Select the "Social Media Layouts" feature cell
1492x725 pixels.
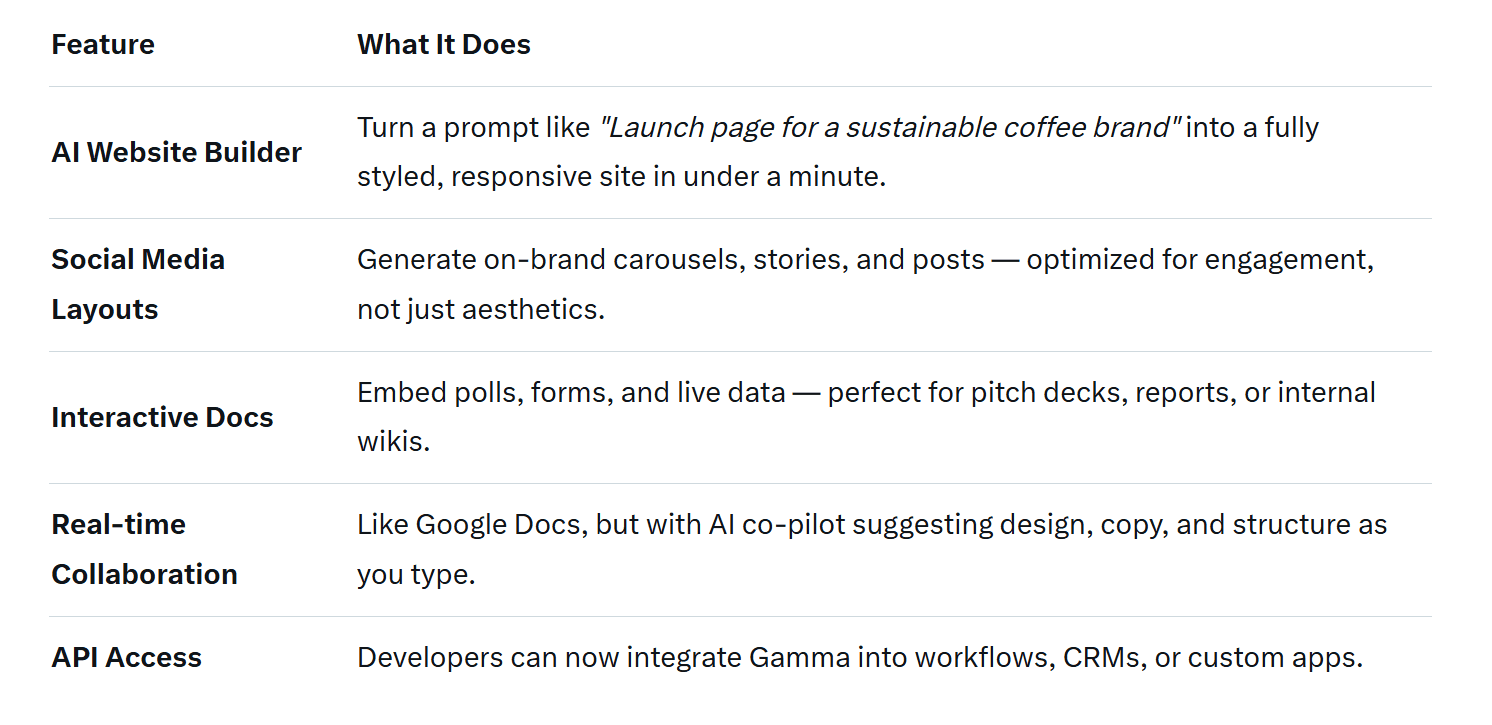click(138, 284)
